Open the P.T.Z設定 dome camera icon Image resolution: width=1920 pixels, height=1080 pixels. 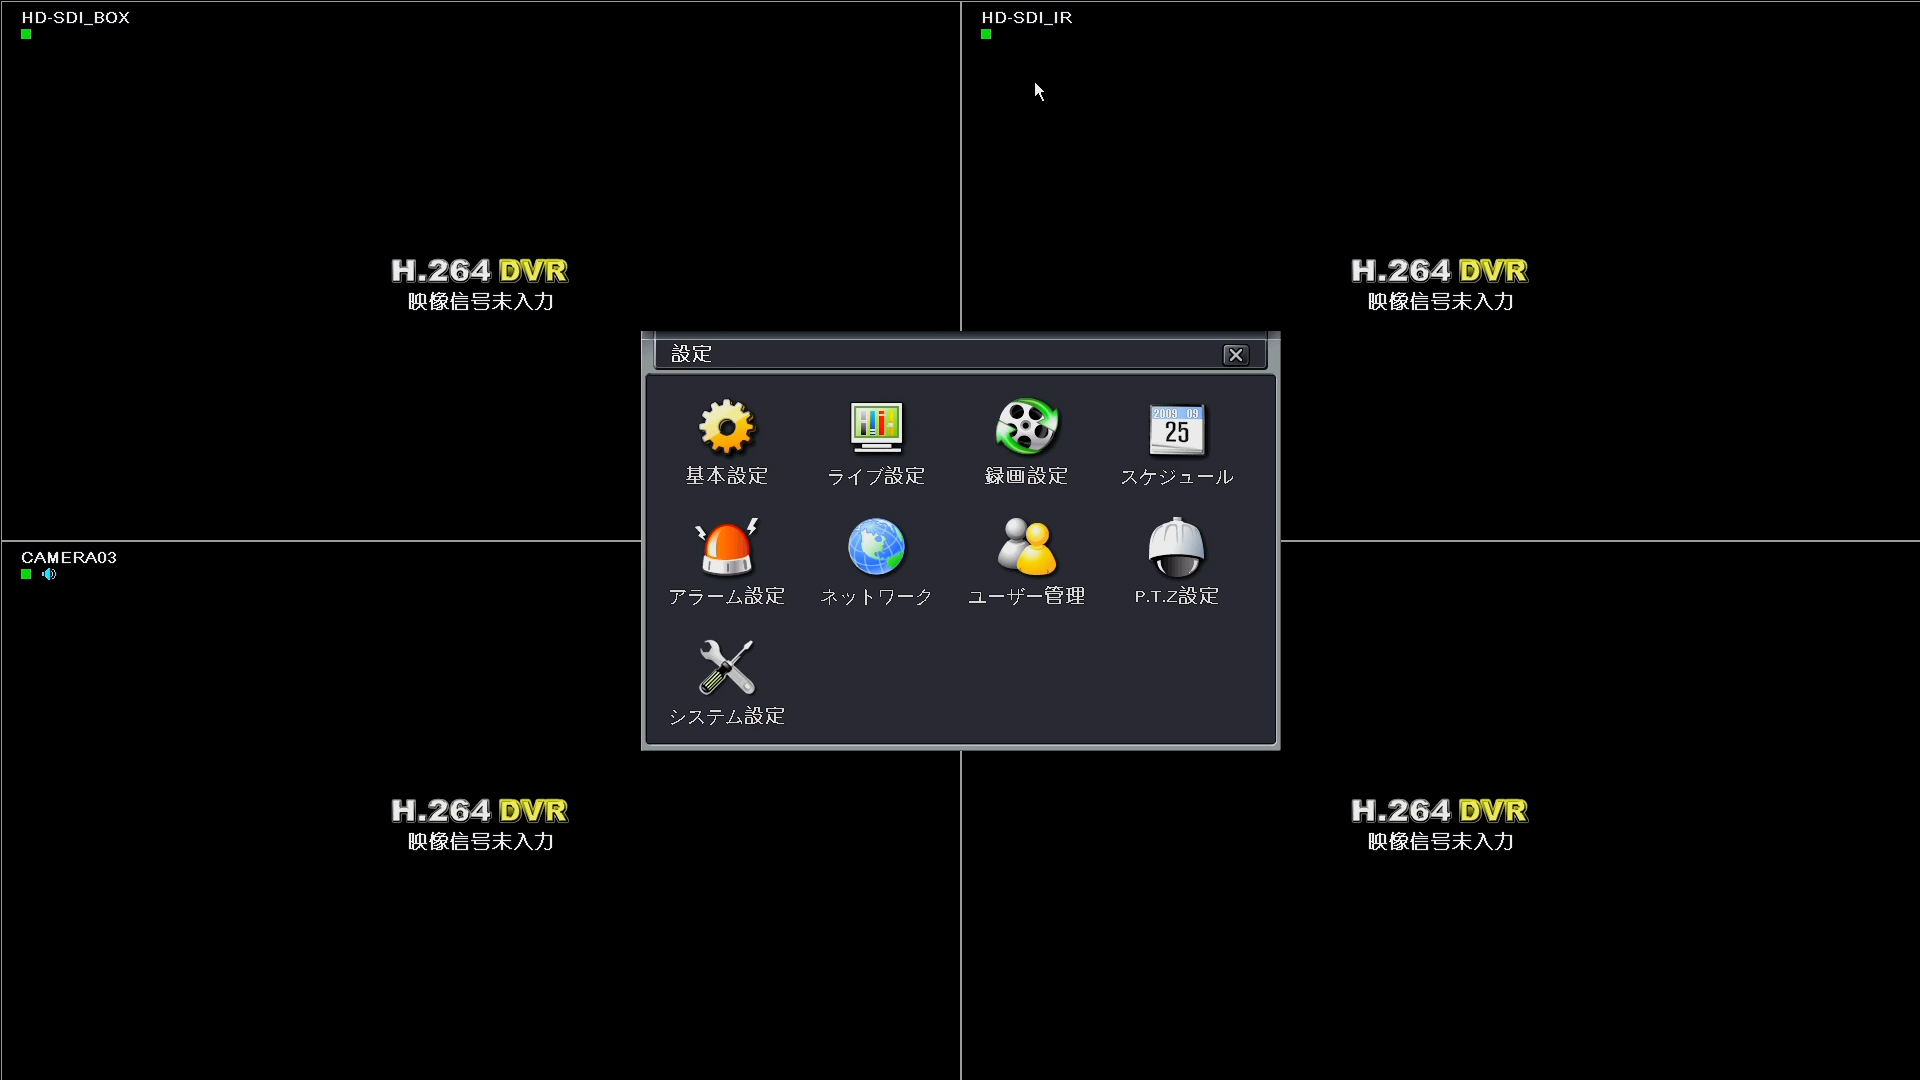[x=1176, y=548]
